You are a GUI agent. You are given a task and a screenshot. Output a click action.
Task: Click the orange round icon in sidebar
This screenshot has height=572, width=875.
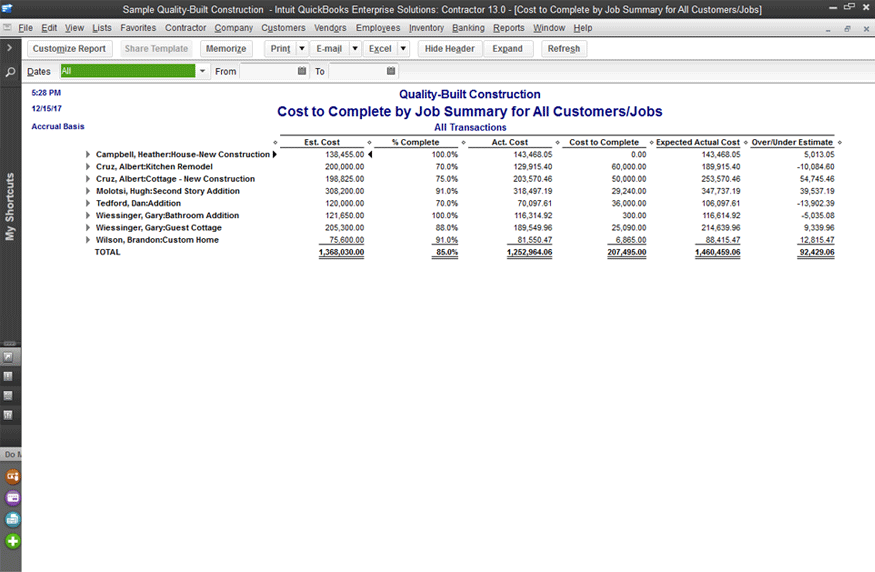tap(13, 476)
